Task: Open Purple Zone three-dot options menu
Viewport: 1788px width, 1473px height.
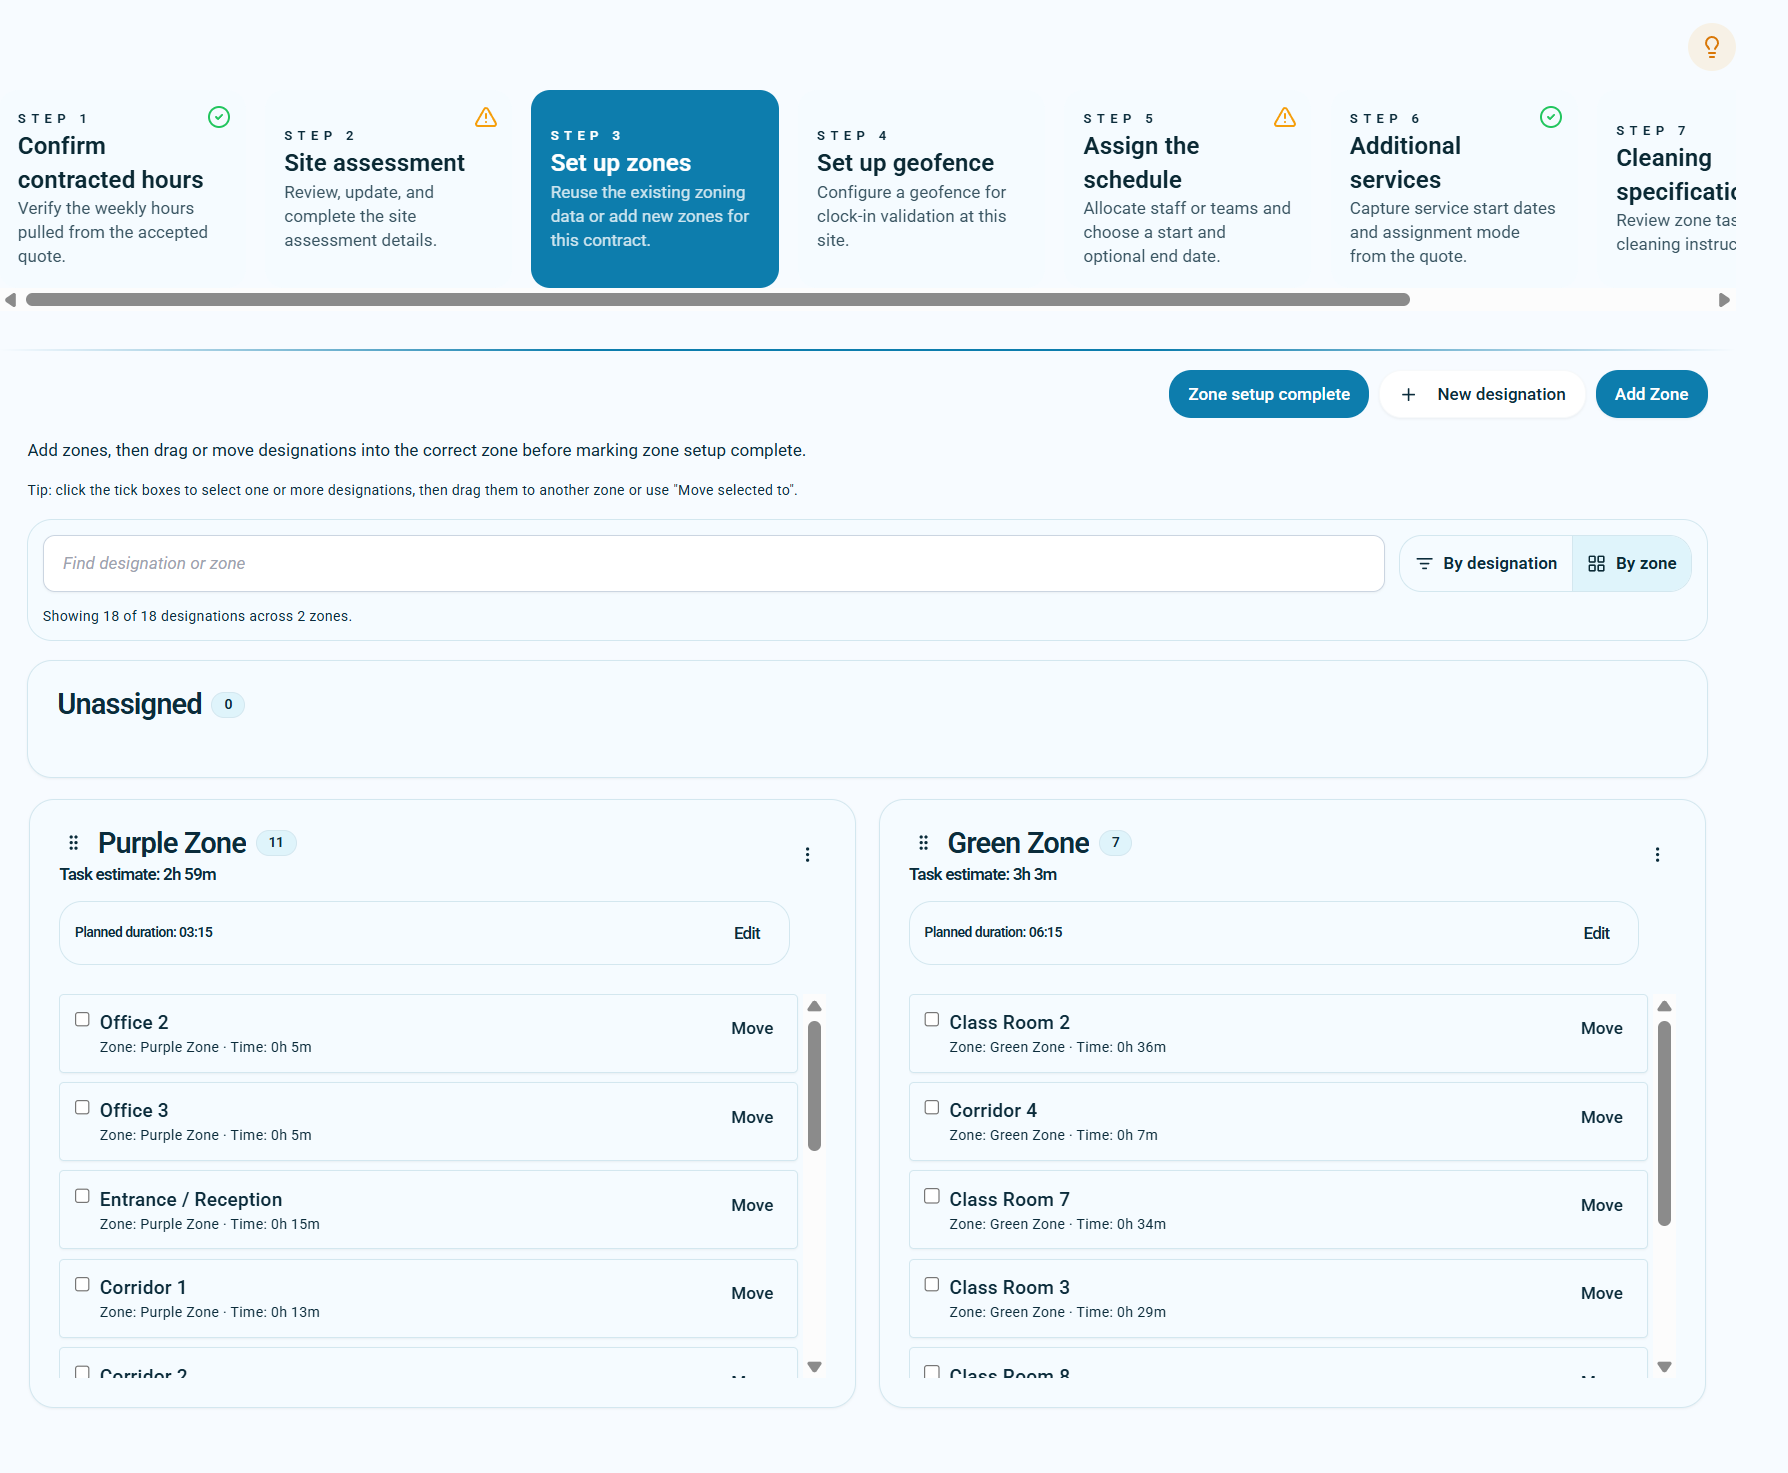Action: pos(808,855)
